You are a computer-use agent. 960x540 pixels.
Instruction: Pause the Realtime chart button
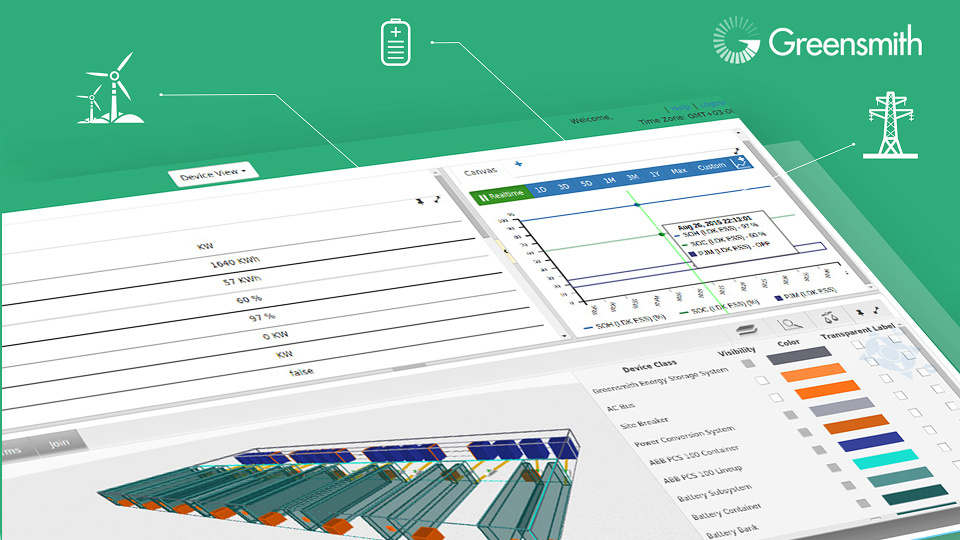point(500,195)
